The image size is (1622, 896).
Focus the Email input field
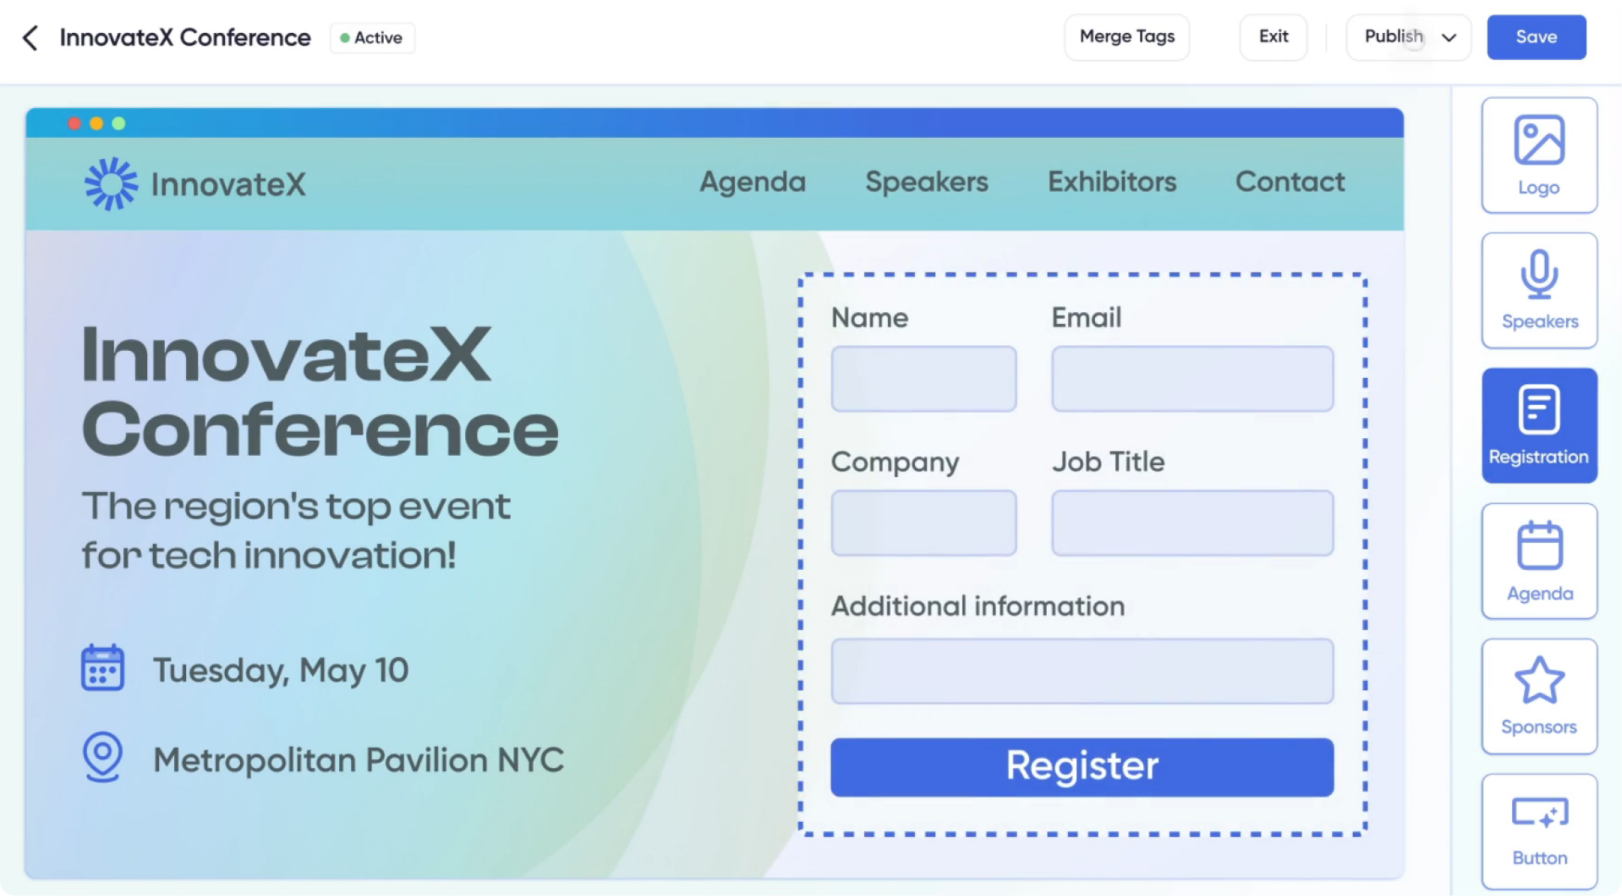point(1192,379)
